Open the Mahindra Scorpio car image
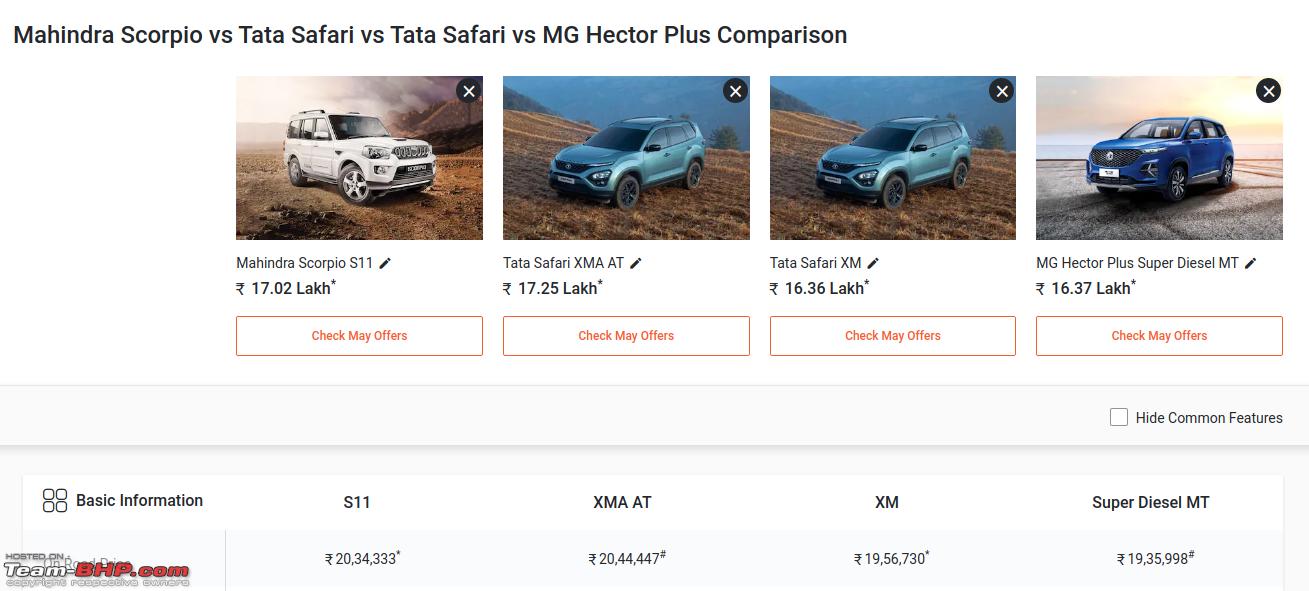This screenshot has width=1309, height=591. (359, 158)
